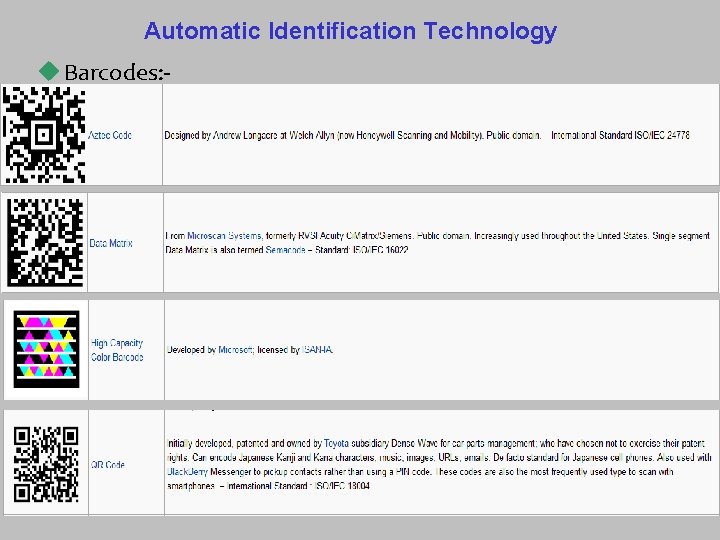Click the Aztec Code barcode image

pos(44,135)
